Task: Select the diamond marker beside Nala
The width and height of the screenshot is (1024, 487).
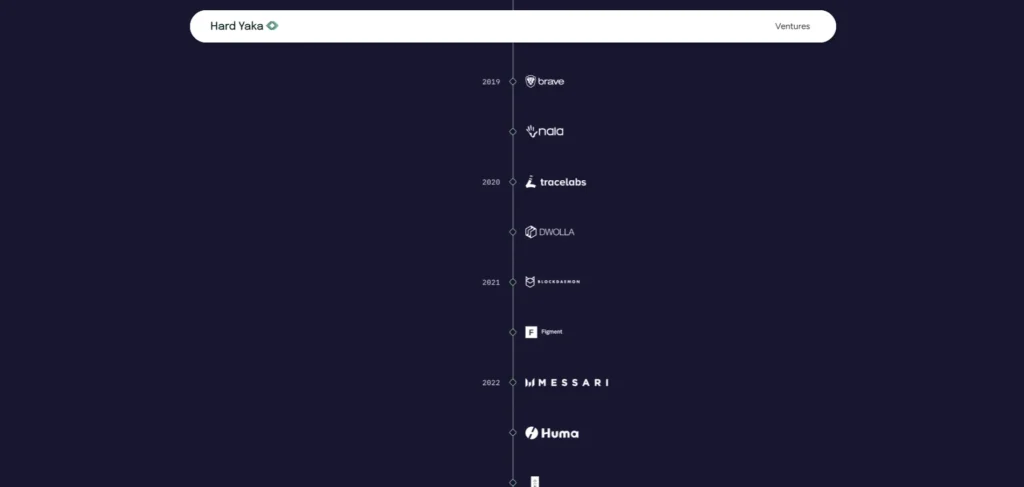Action: click(x=513, y=131)
